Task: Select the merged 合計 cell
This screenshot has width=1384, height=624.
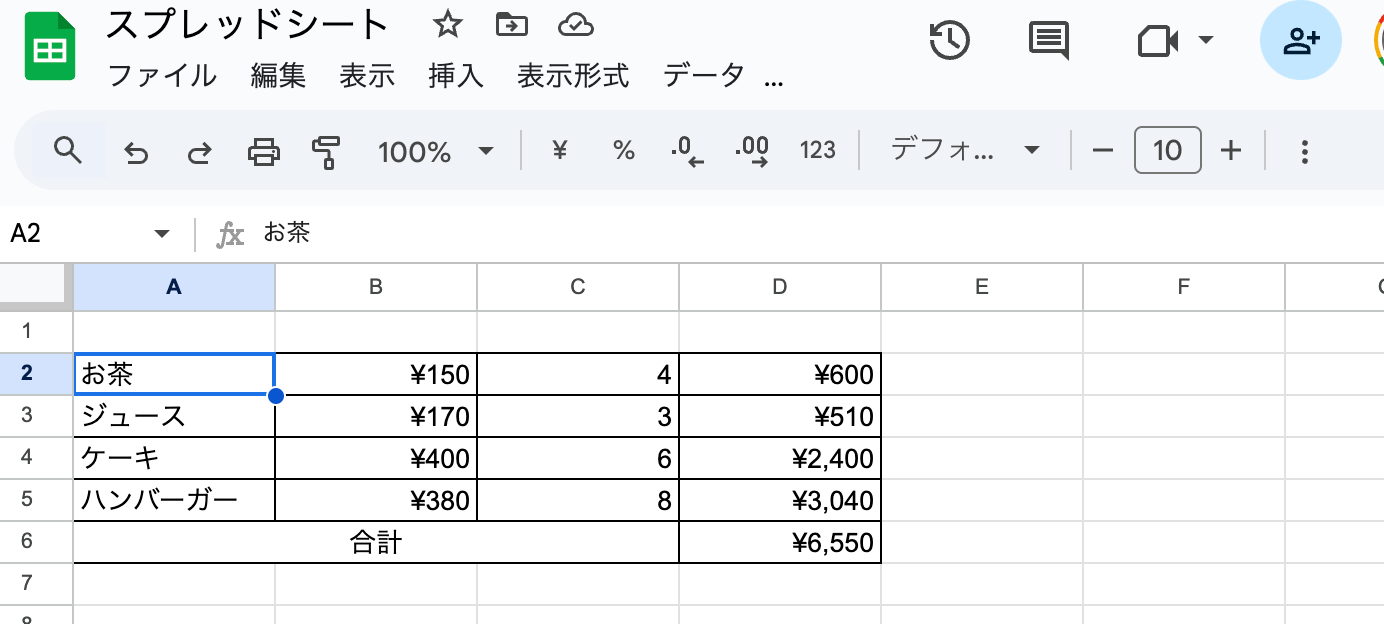Action: tap(376, 543)
